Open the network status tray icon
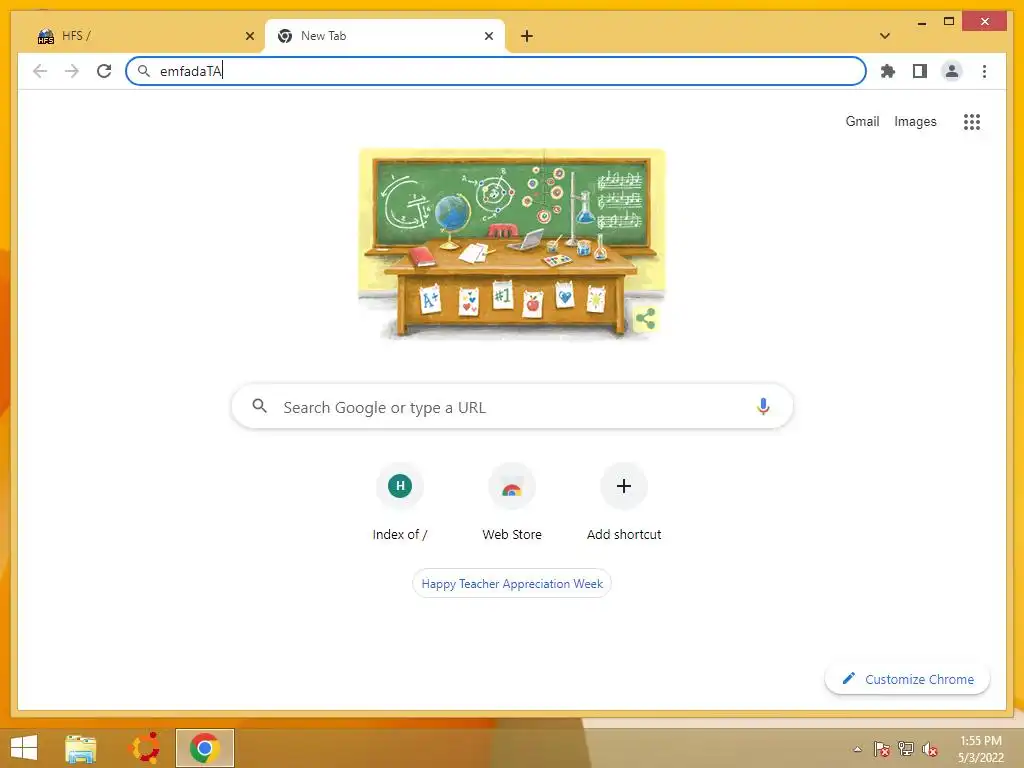1024x768 pixels. (x=906, y=749)
